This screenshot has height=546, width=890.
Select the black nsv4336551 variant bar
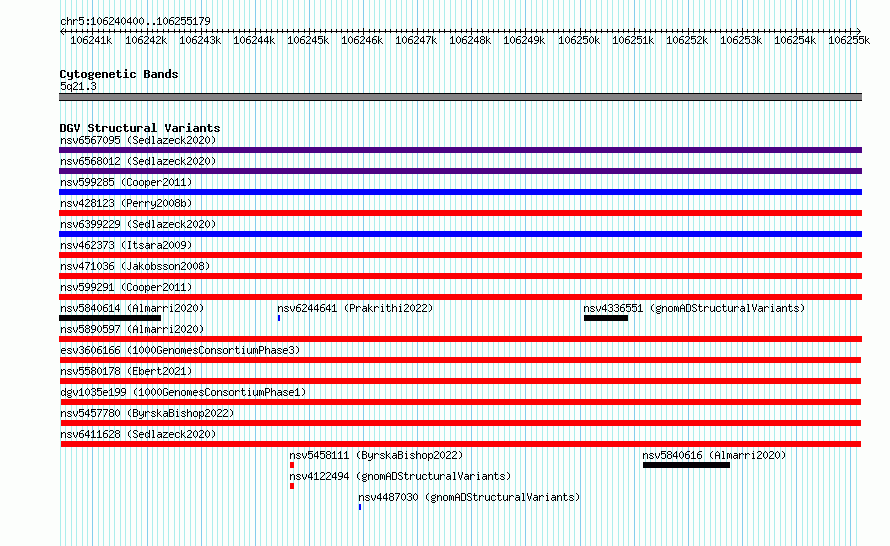click(x=606, y=318)
